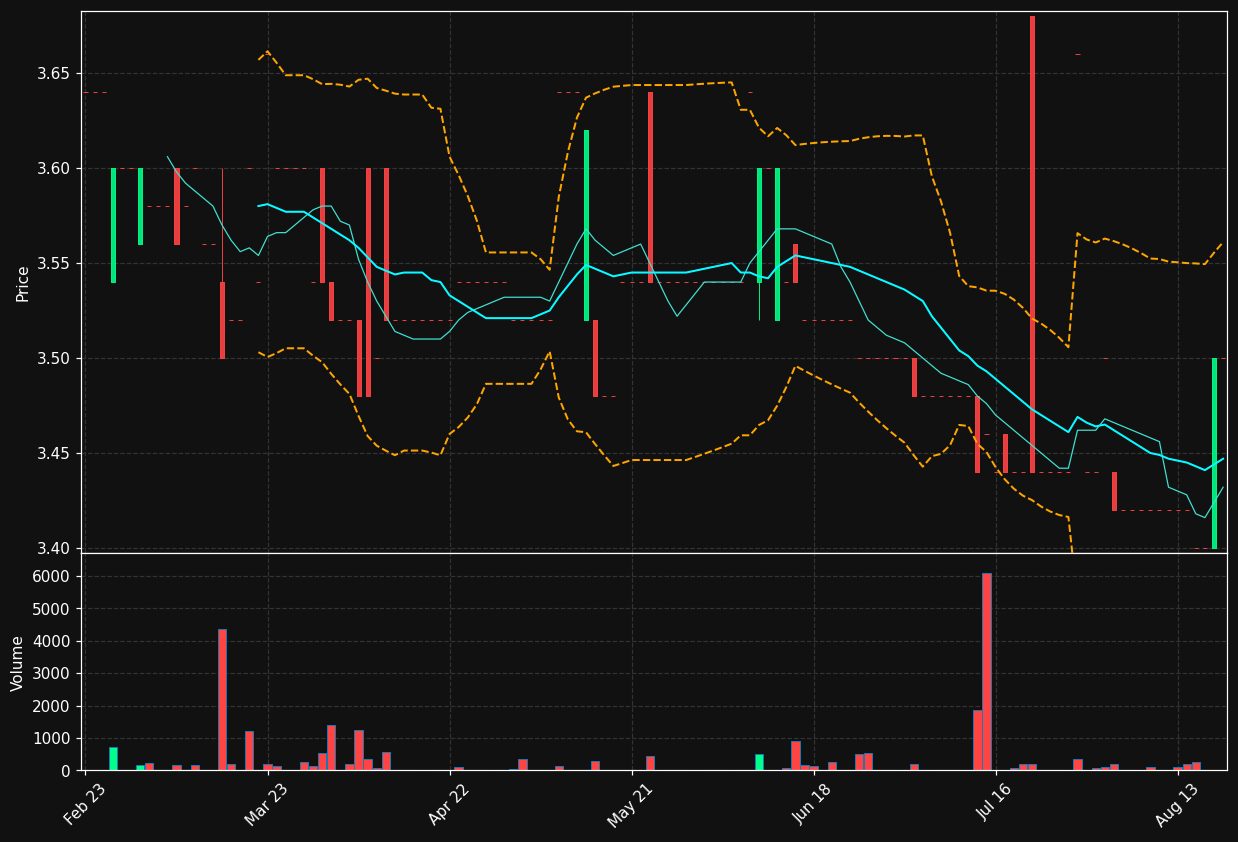Click the Jun 18 date label
This screenshot has width=1238, height=842.
coord(812,804)
